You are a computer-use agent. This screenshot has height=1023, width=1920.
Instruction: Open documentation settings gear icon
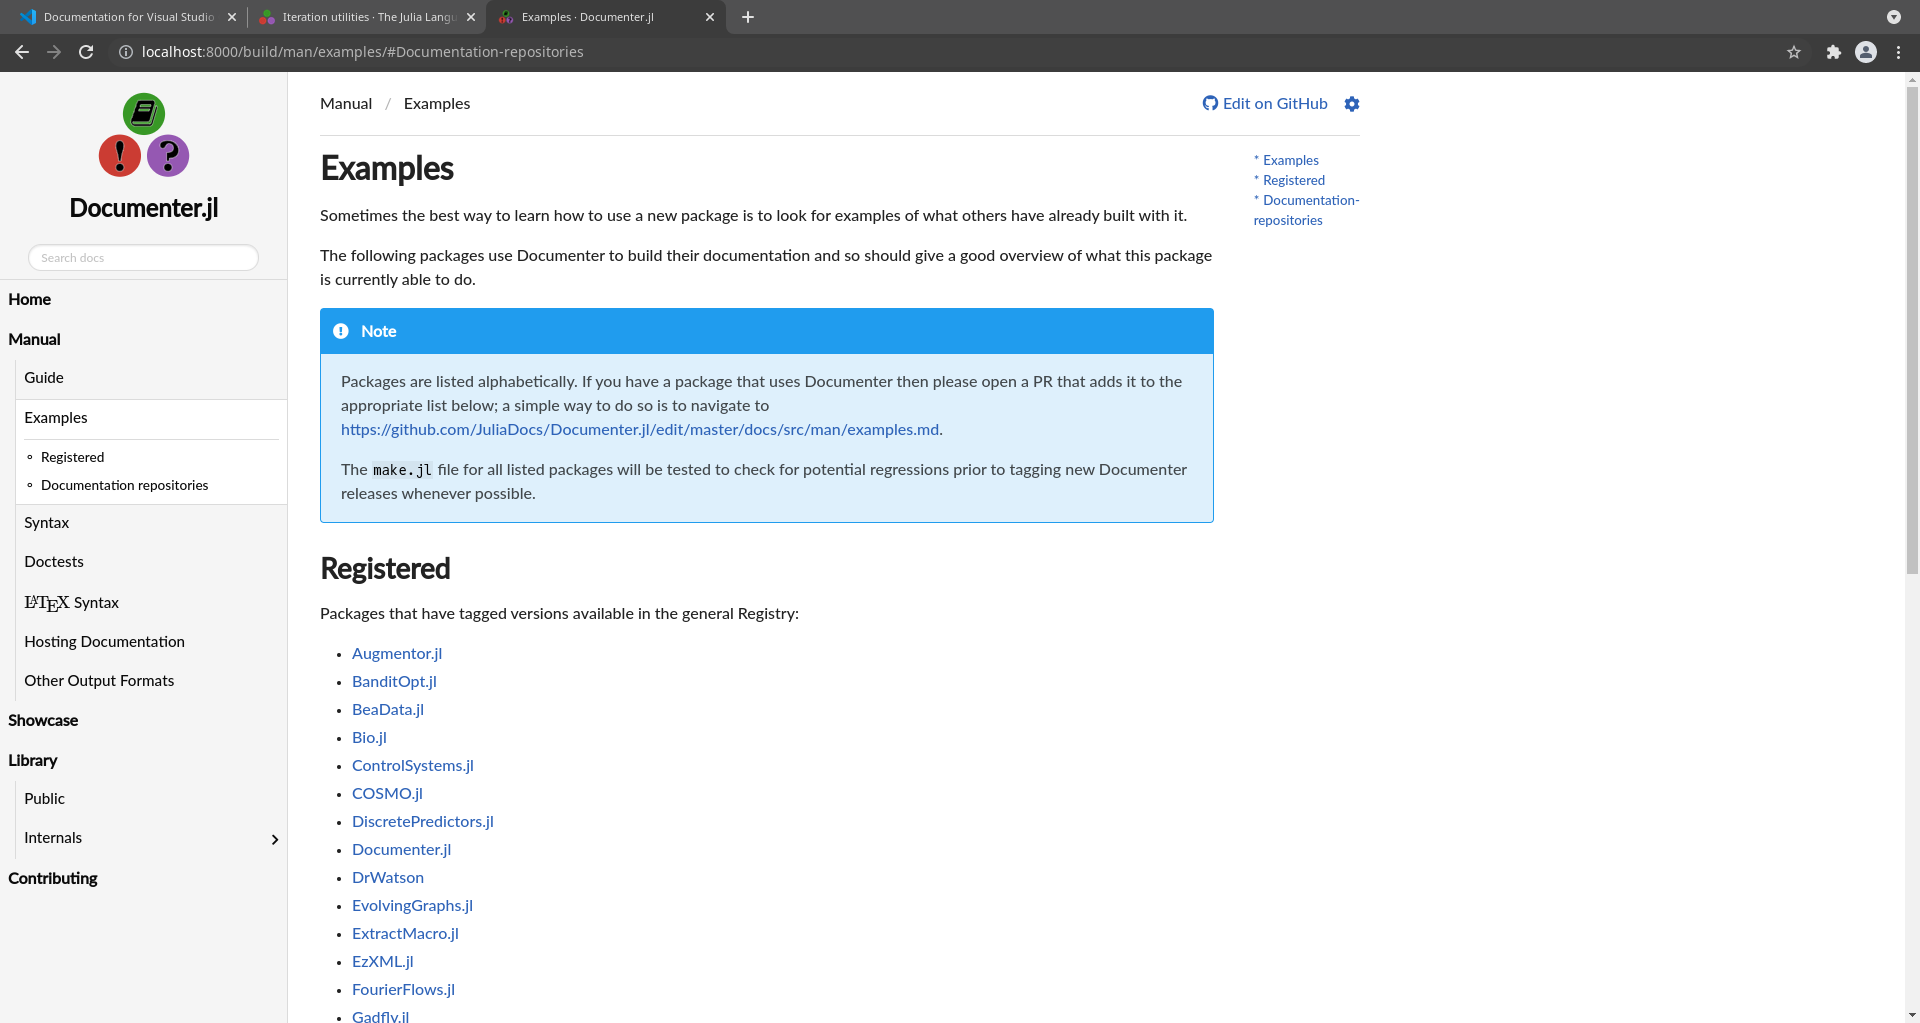1352,104
